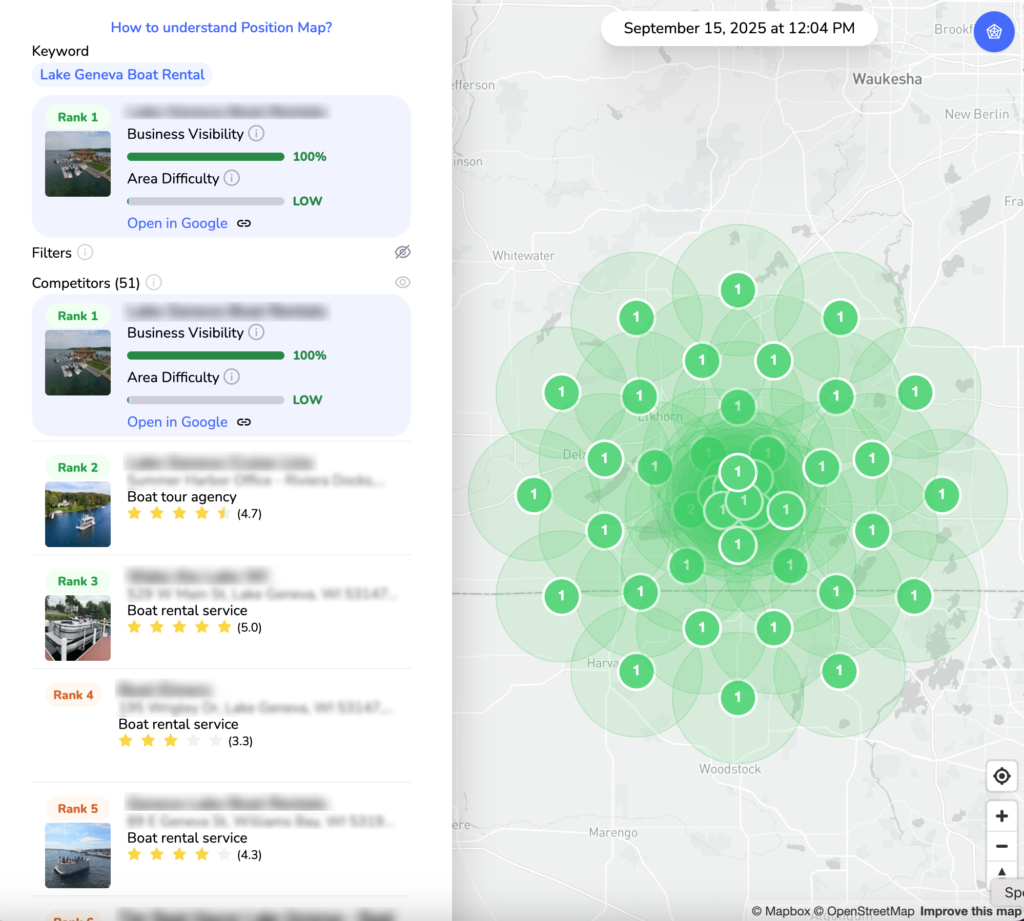
Task: Click "Improve this map" attribution link
Action: pyautogui.click(x=970, y=911)
